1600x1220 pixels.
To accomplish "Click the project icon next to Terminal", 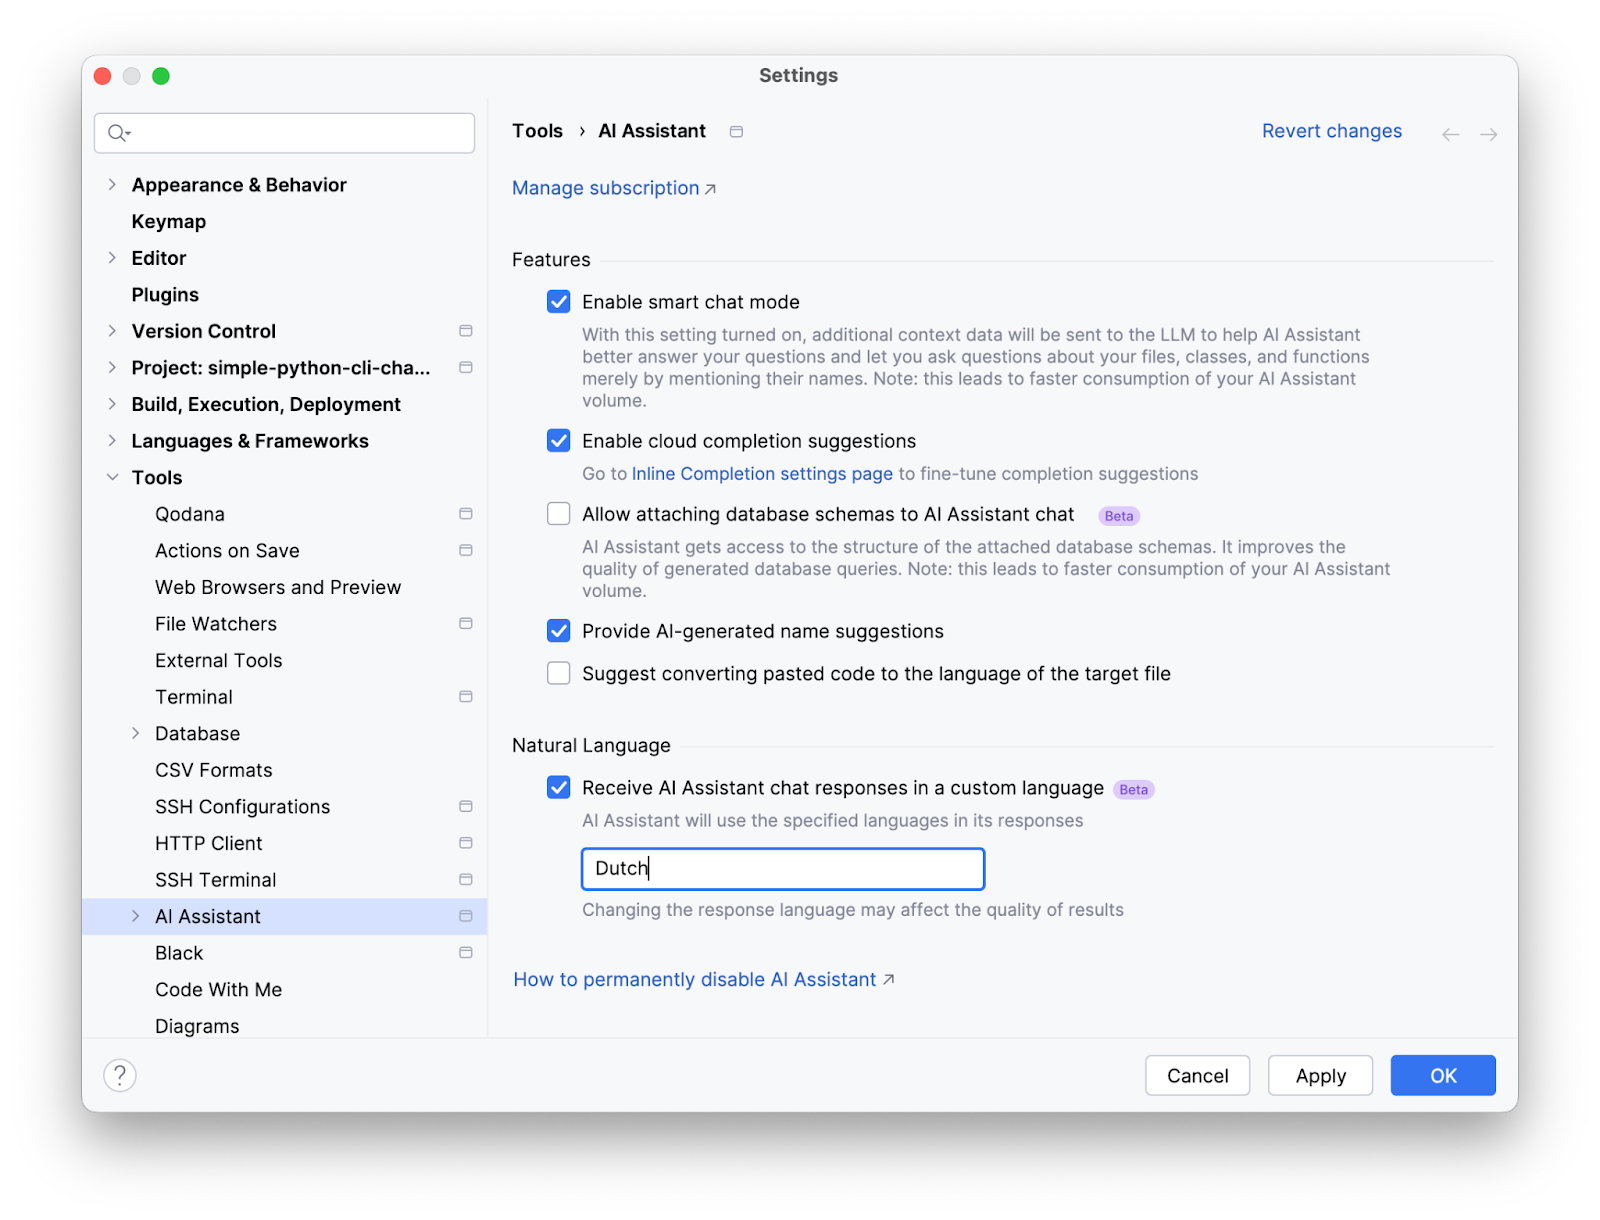I will click(x=465, y=696).
